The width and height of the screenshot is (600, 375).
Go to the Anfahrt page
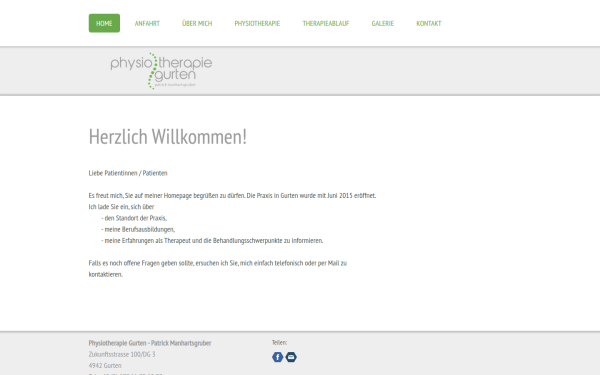[x=147, y=23]
